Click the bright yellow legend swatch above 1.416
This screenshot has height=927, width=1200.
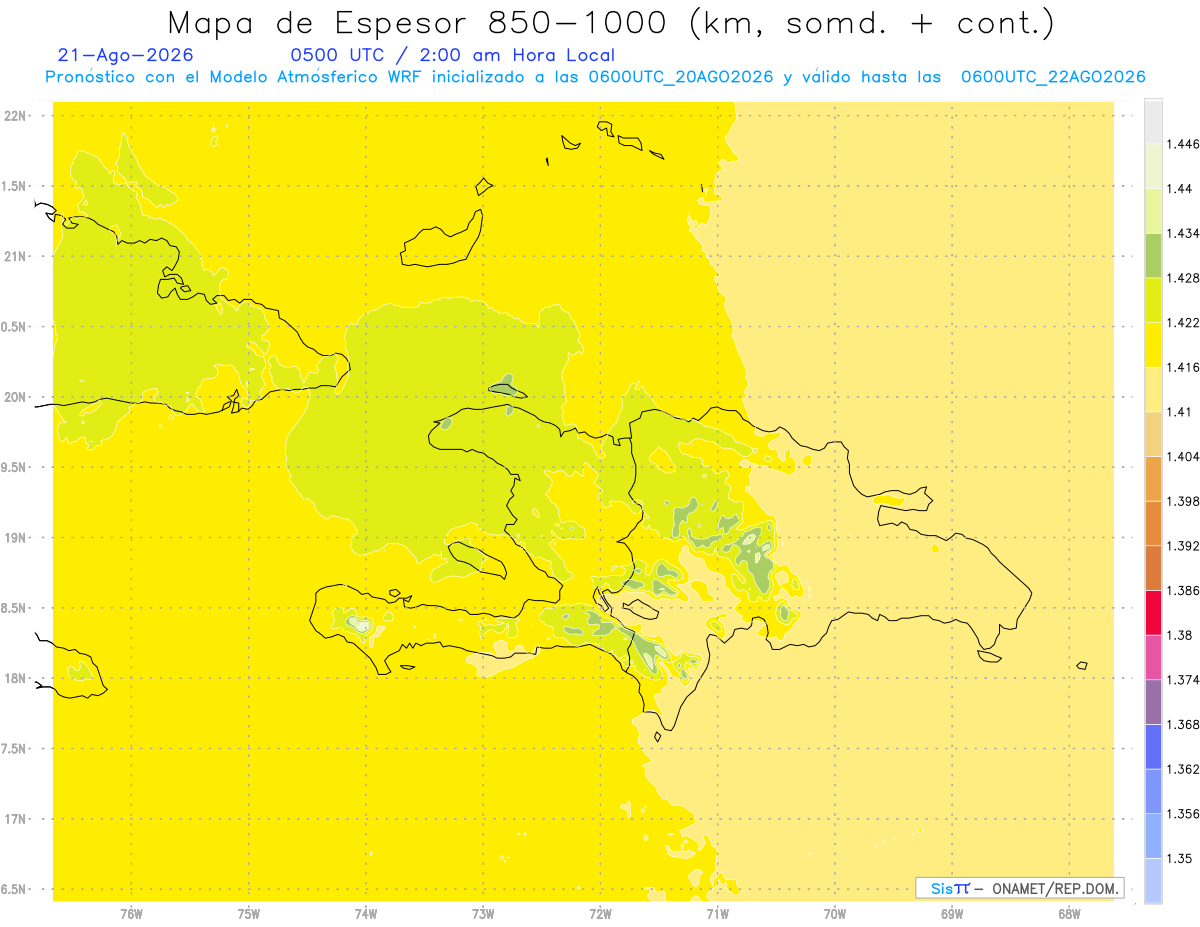[x=1153, y=345]
